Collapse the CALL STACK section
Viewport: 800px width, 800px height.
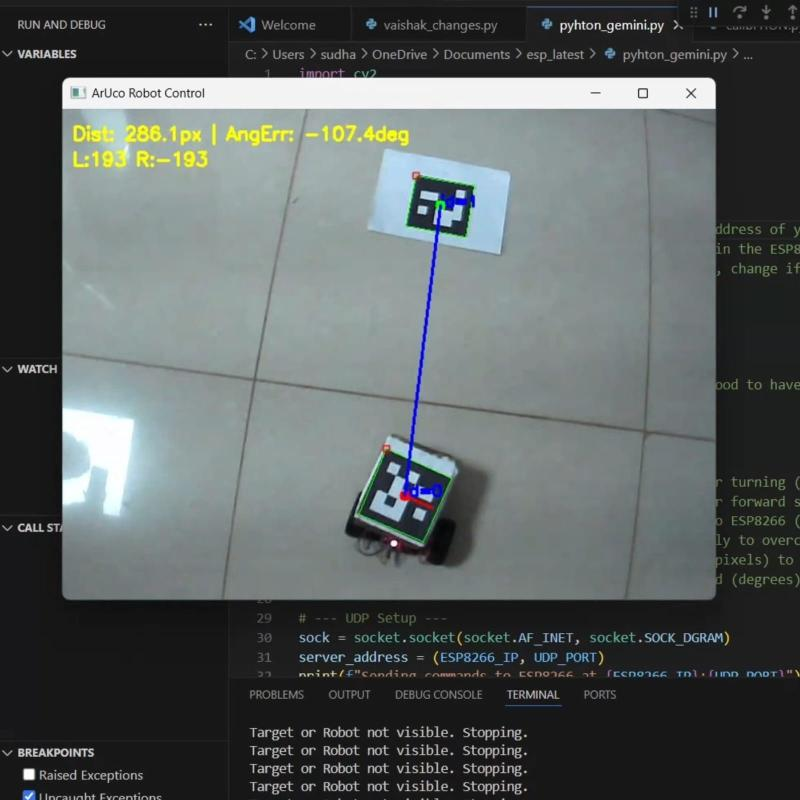(x=7, y=528)
